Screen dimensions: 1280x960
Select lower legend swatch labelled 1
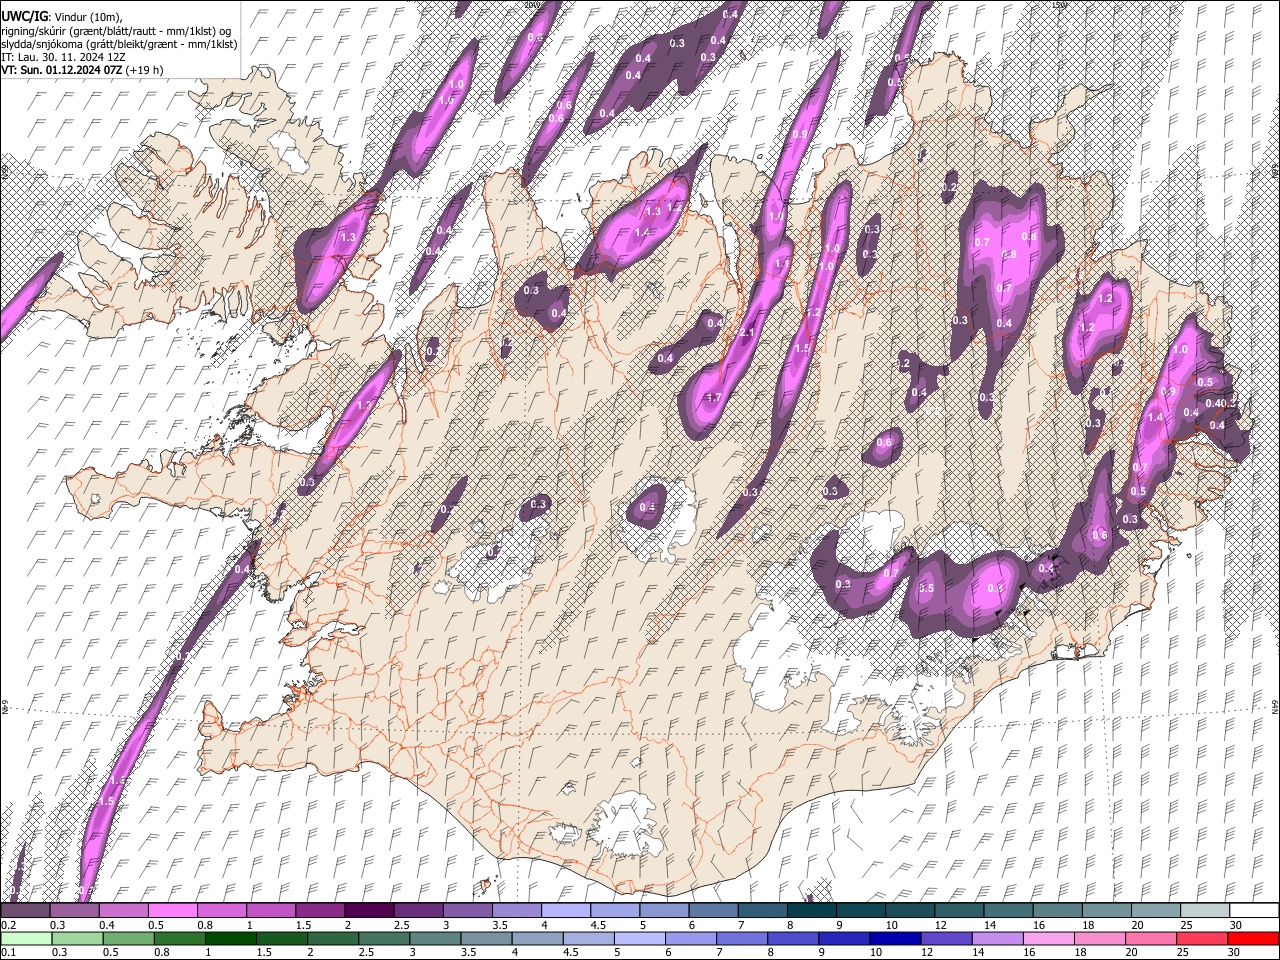pyautogui.click(x=230, y=938)
